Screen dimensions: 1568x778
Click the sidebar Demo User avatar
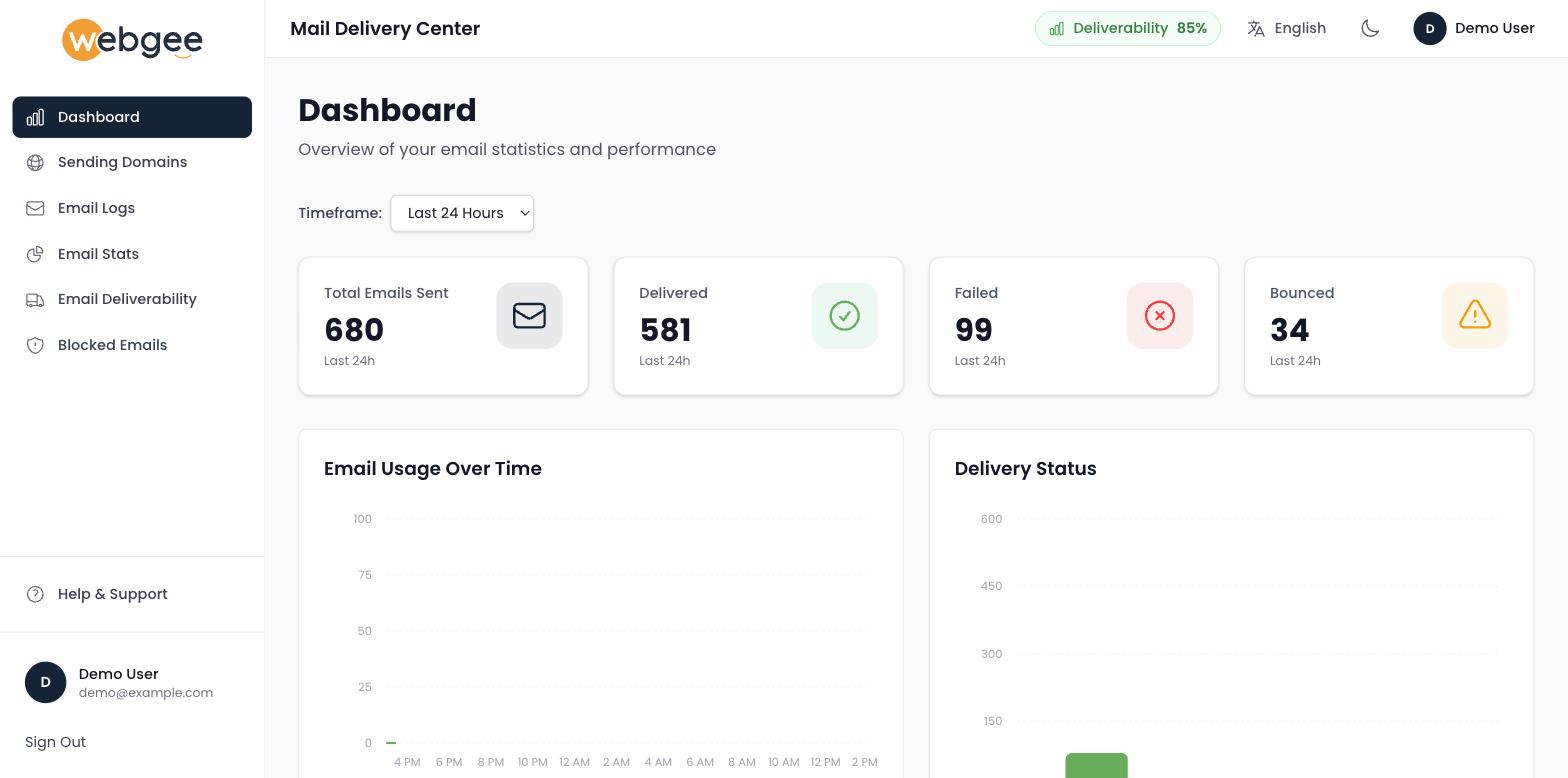click(45, 682)
